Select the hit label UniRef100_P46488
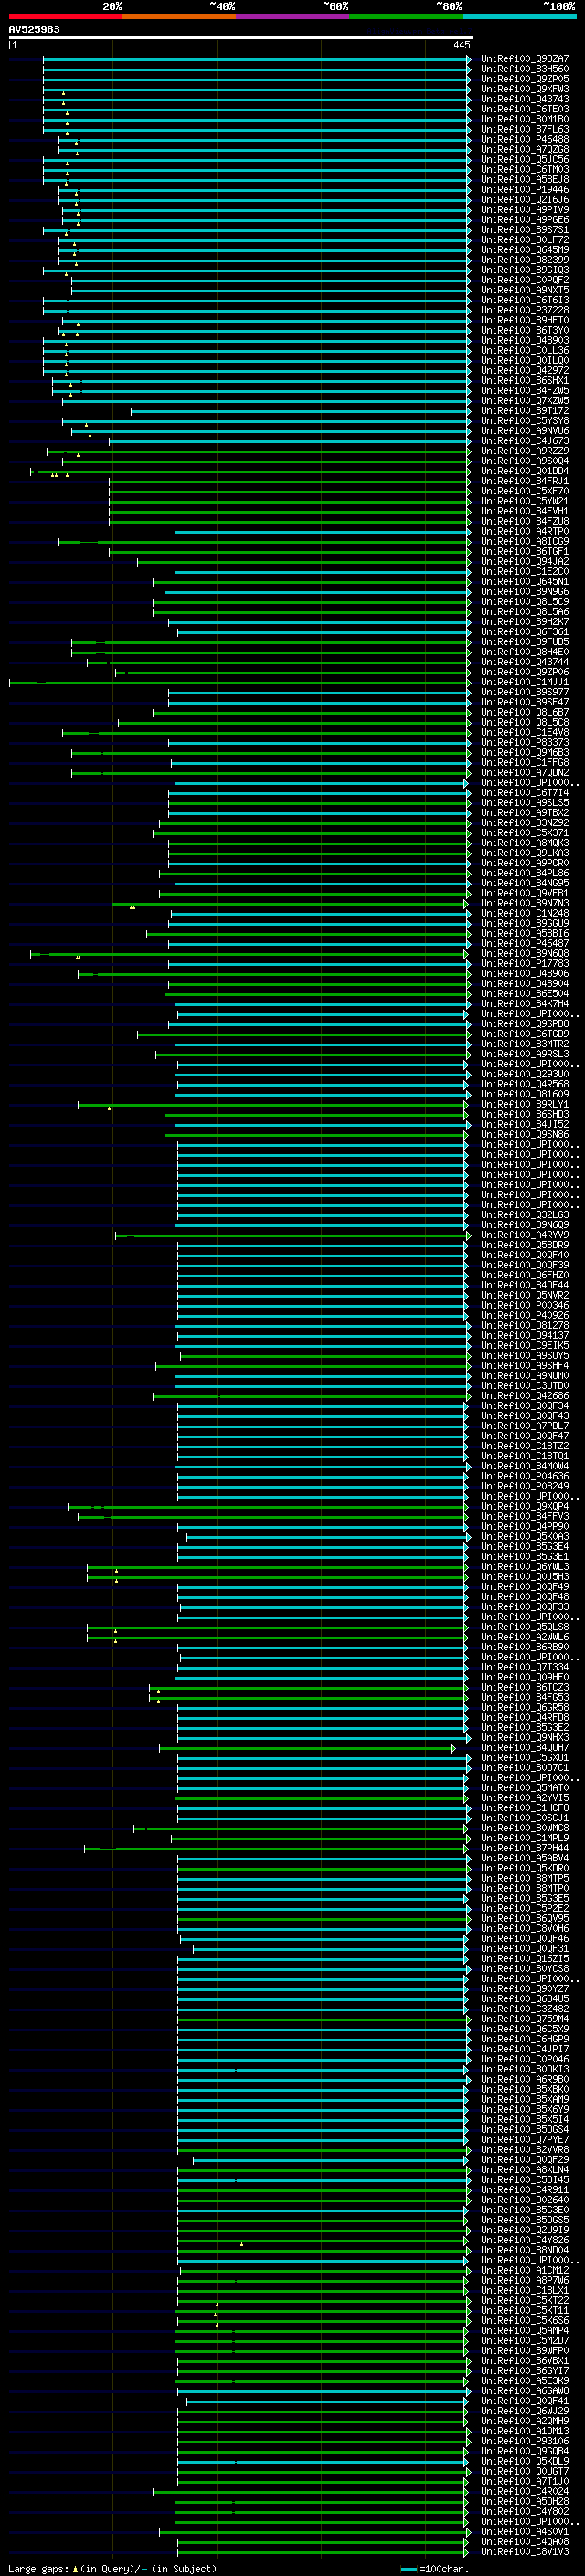The height and width of the screenshot is (2576, 585). tap(525, 139)
